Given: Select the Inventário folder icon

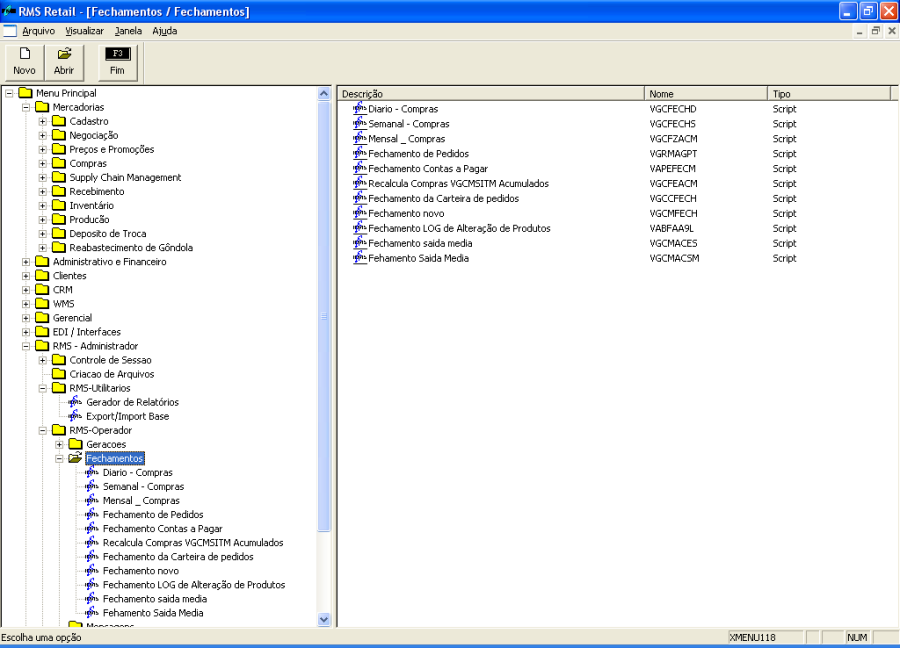Looking at the screenshot, I should click(x=59, y=205).
